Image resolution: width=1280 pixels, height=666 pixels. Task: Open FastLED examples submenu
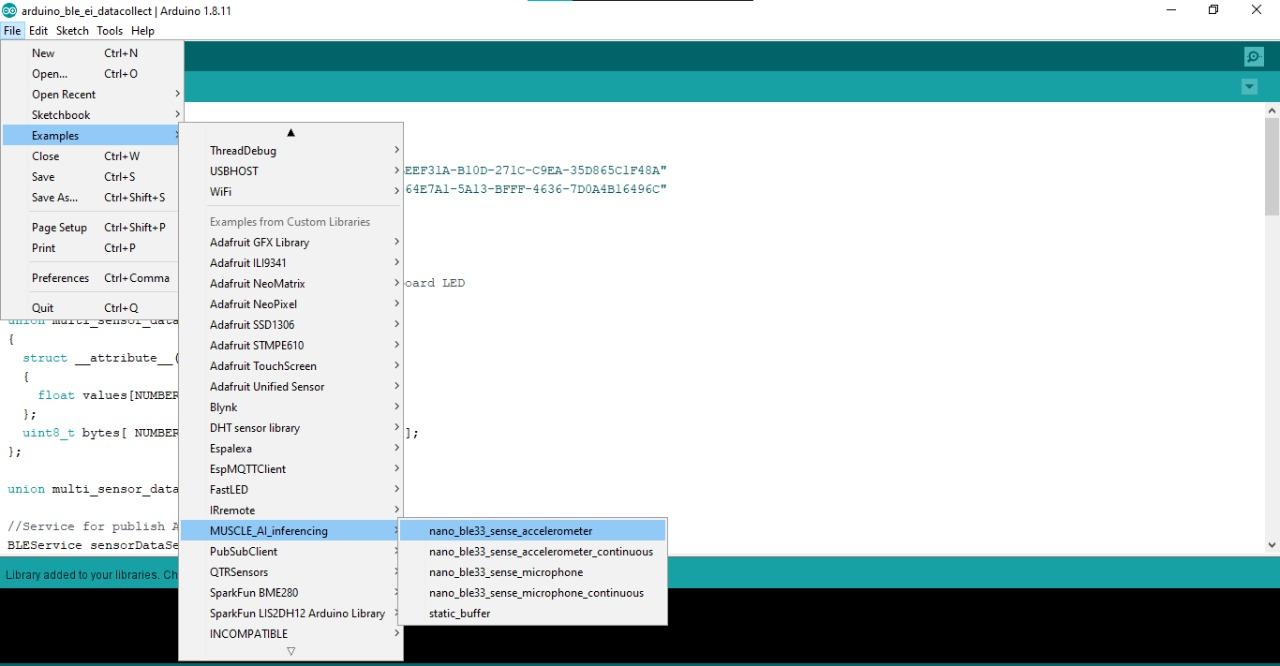[x=291, y=490]
